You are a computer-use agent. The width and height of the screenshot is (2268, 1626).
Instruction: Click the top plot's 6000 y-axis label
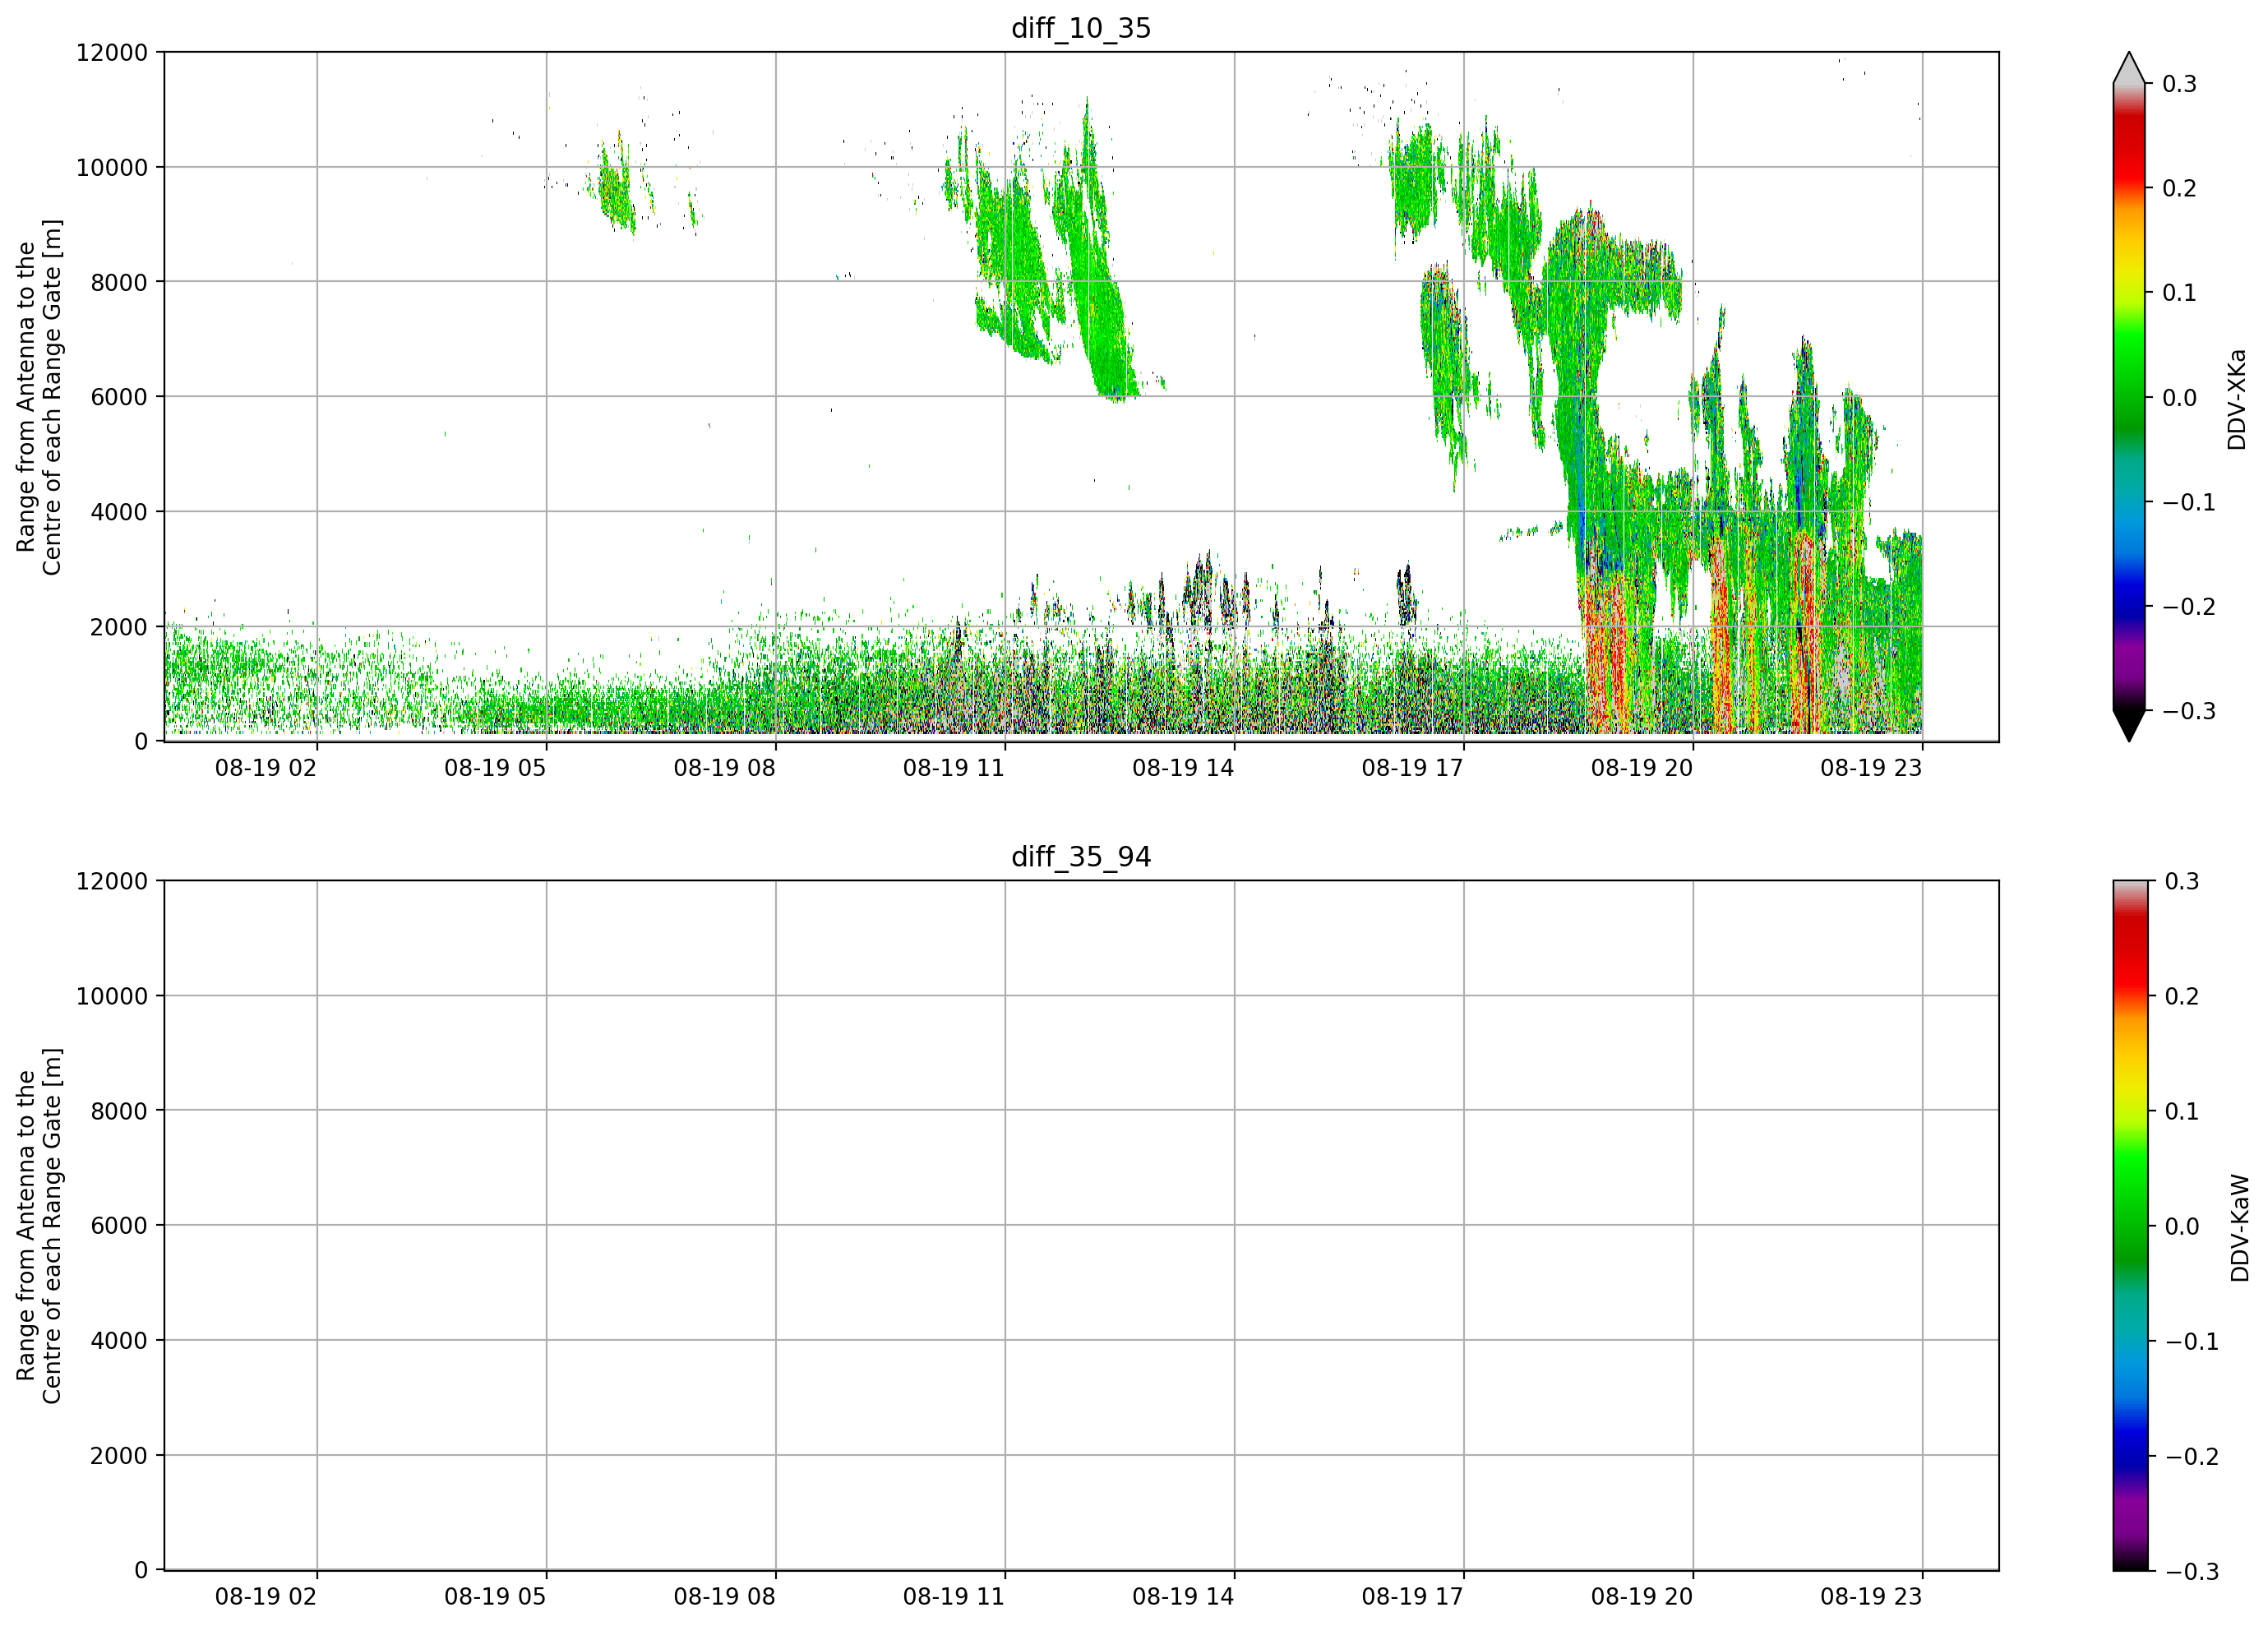(119, 397)
